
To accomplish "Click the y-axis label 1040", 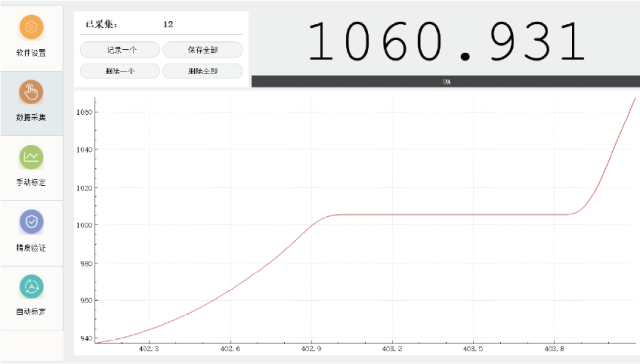I will 84,150.
